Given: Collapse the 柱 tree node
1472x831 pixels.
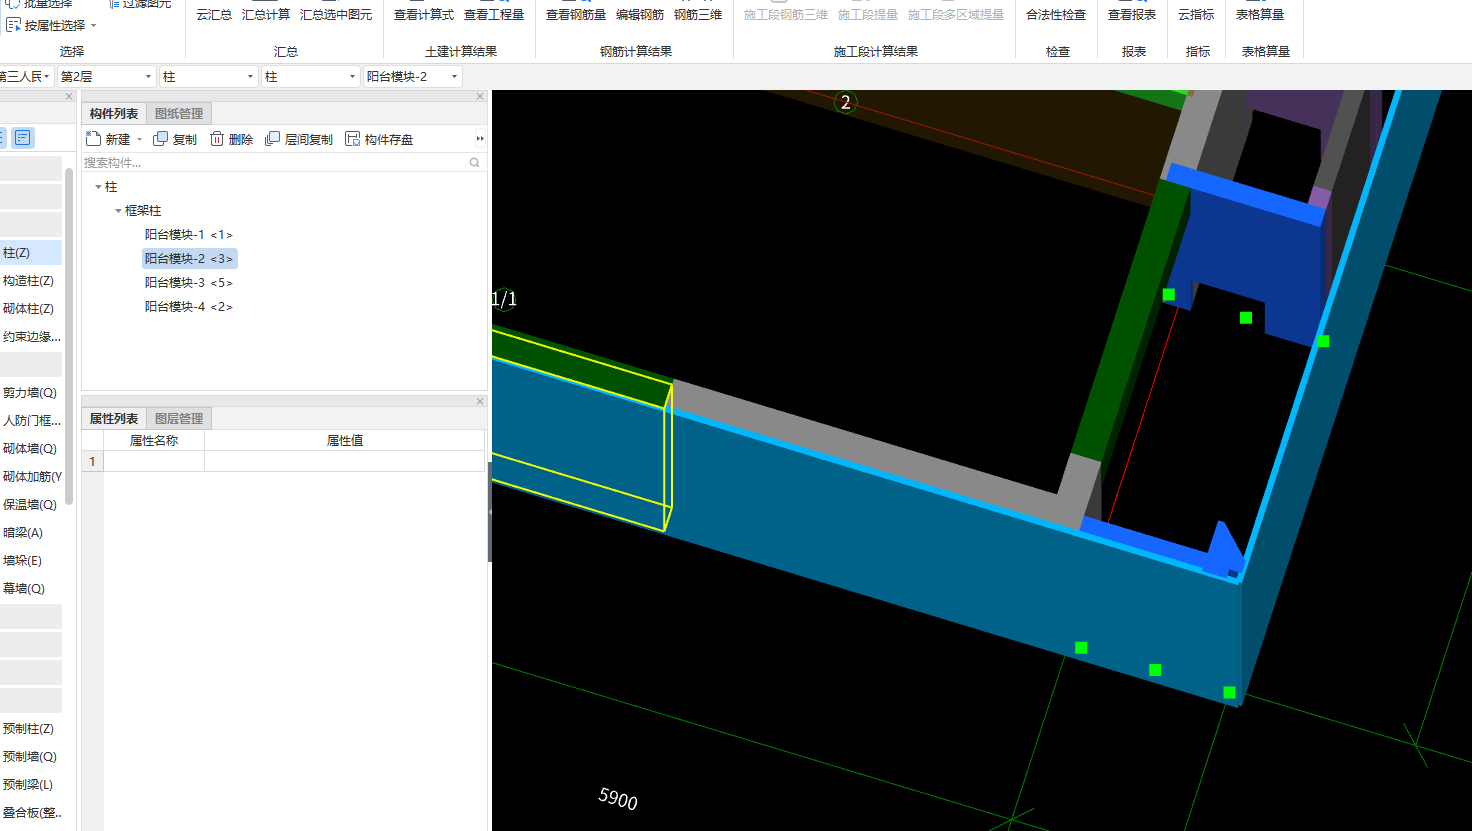Looking at the screenshot, I should point(98,187).
